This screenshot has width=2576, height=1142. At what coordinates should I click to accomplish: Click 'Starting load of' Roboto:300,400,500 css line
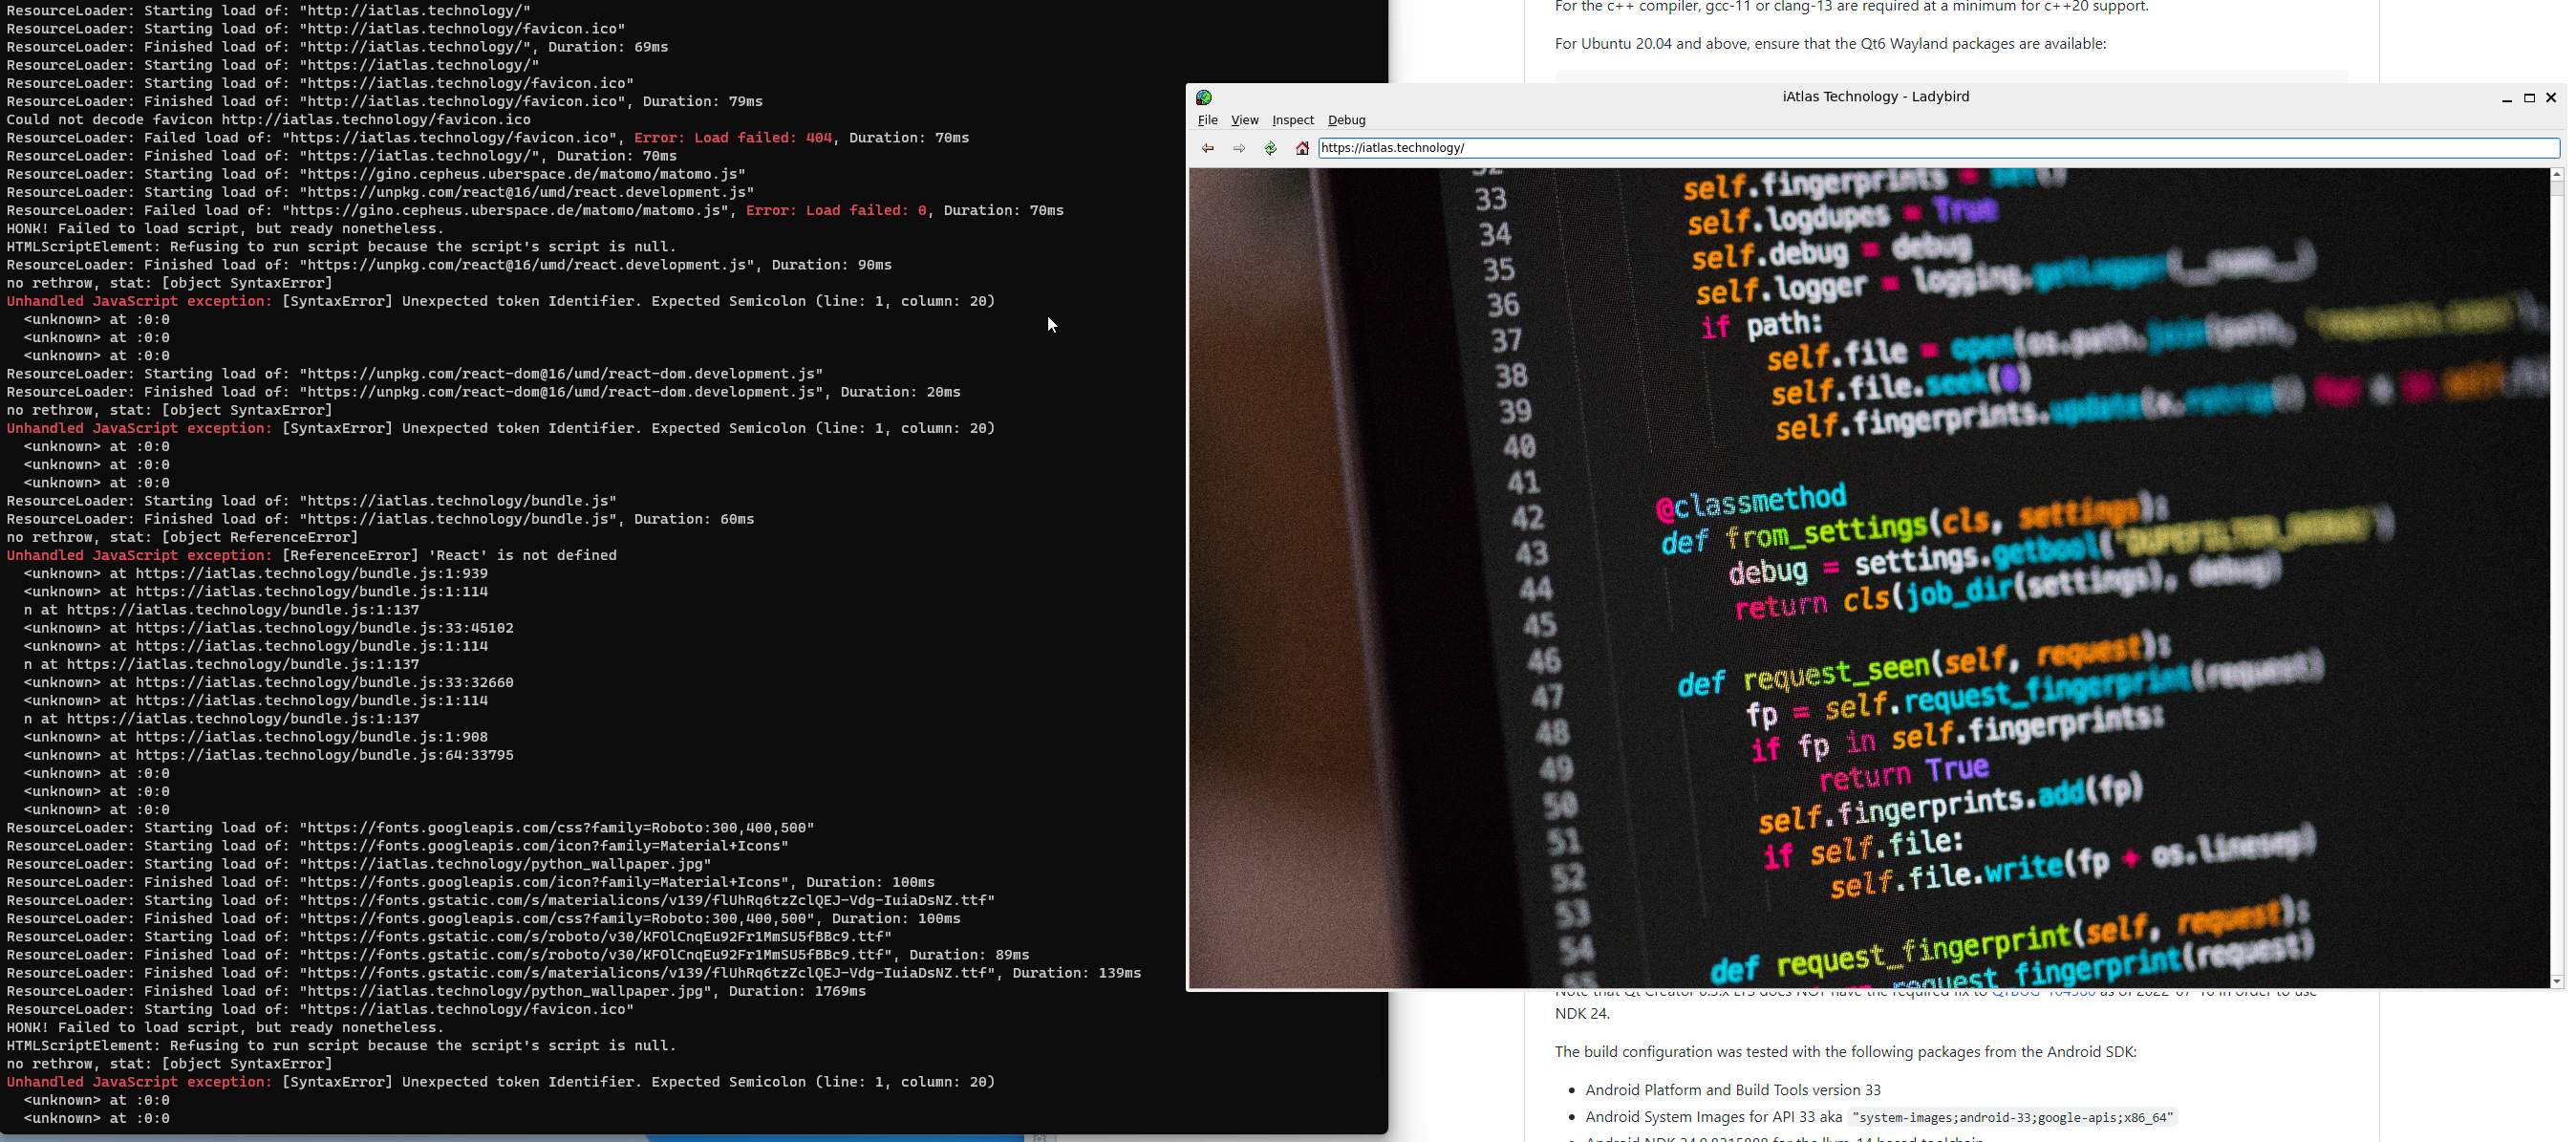(x=411, y=829)
